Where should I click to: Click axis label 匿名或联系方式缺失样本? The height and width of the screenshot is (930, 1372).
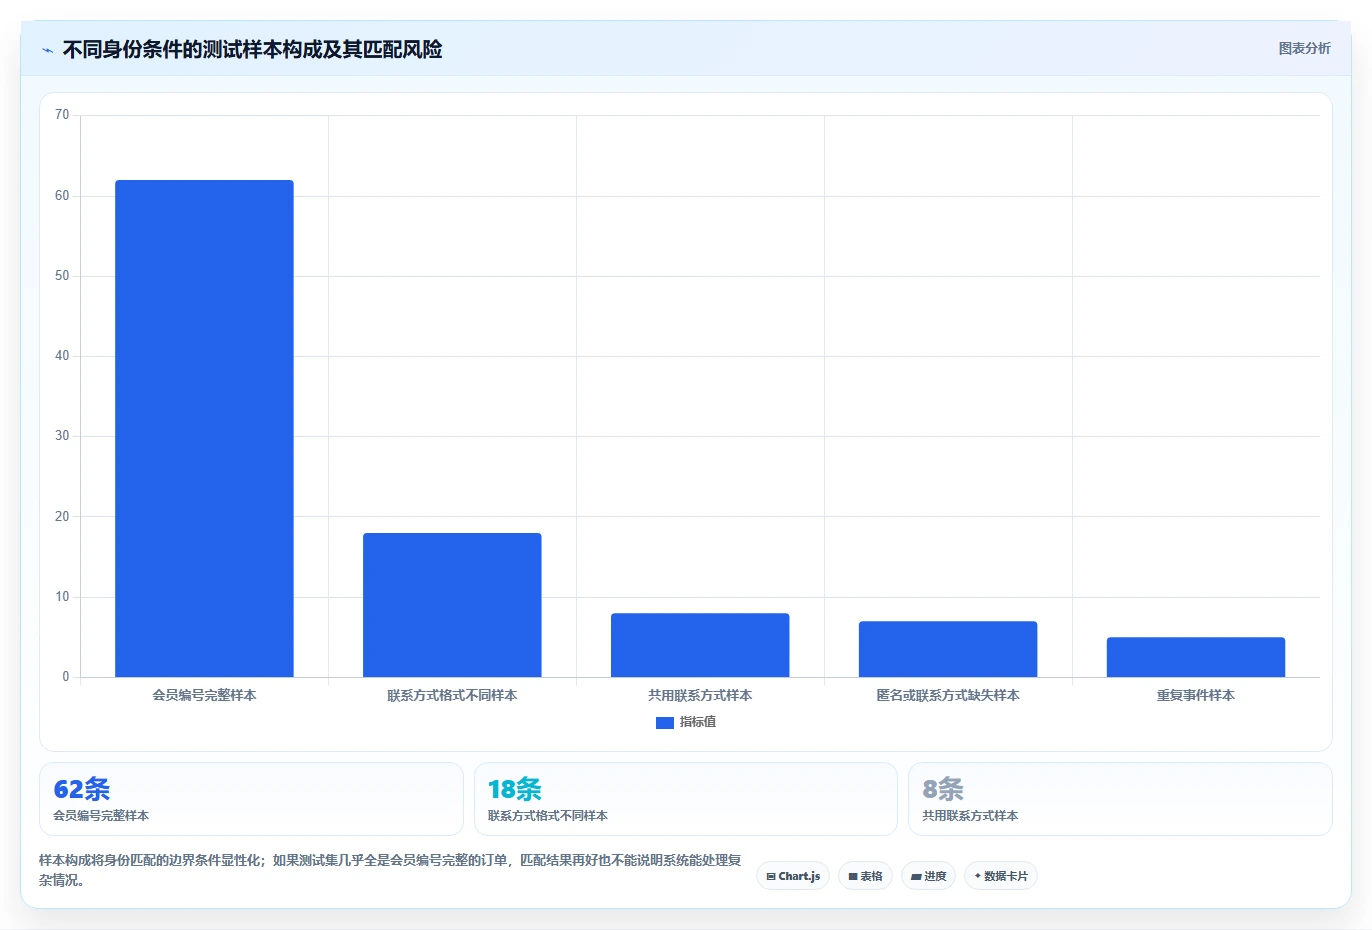click(948, 695)
